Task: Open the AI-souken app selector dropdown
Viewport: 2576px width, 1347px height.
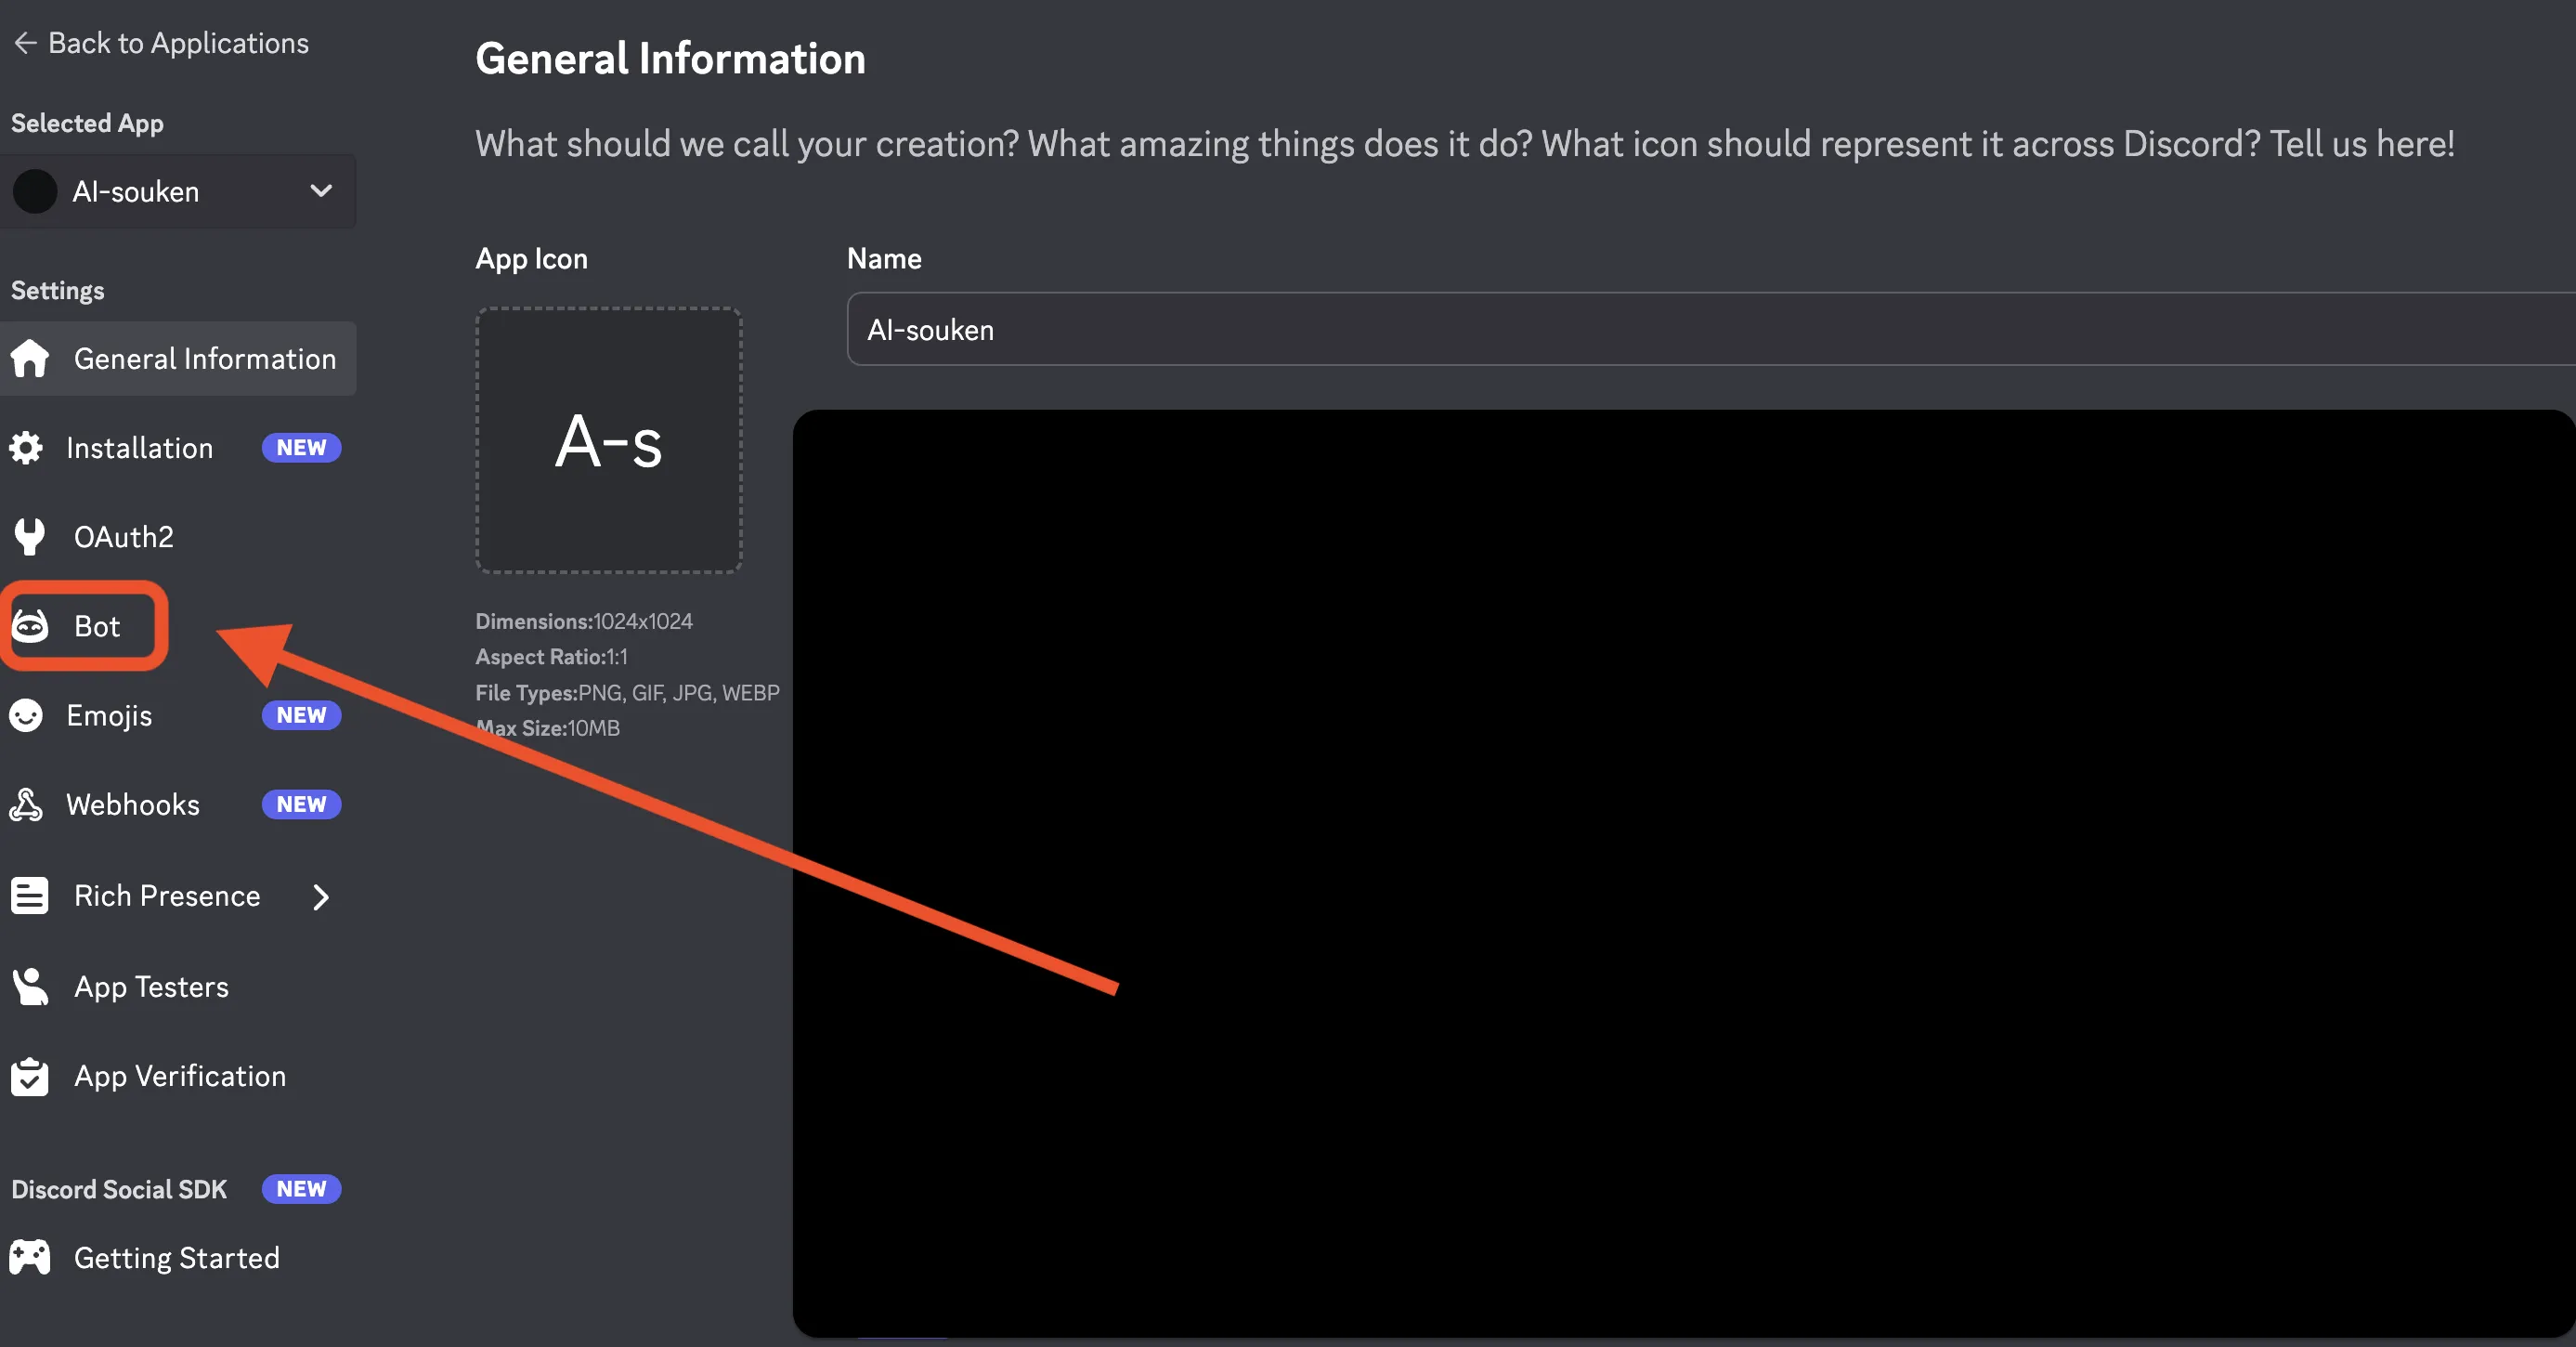Action: pos(320,190)
